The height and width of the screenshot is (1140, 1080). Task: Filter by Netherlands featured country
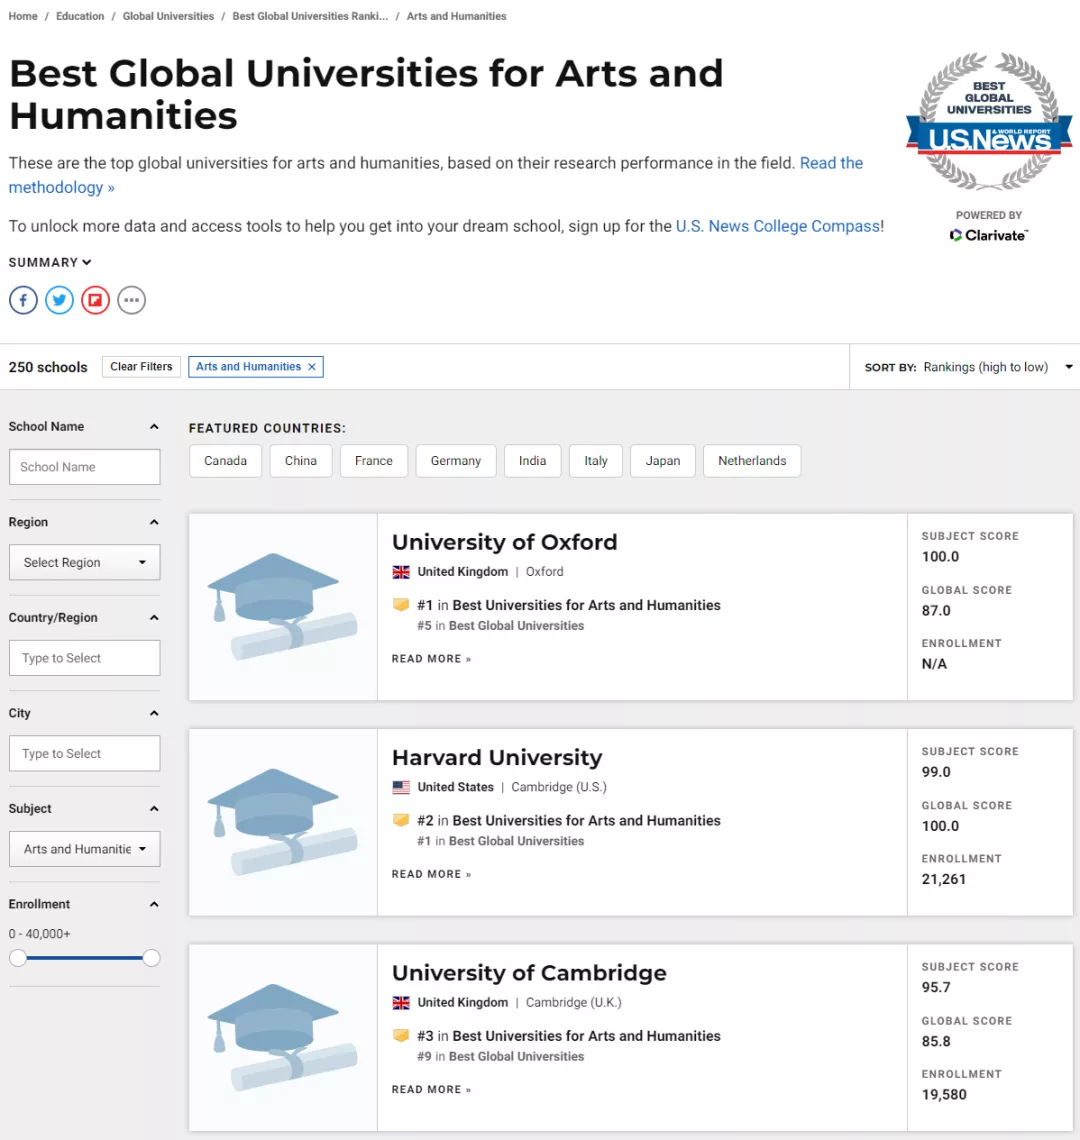[x=752, y=461]
